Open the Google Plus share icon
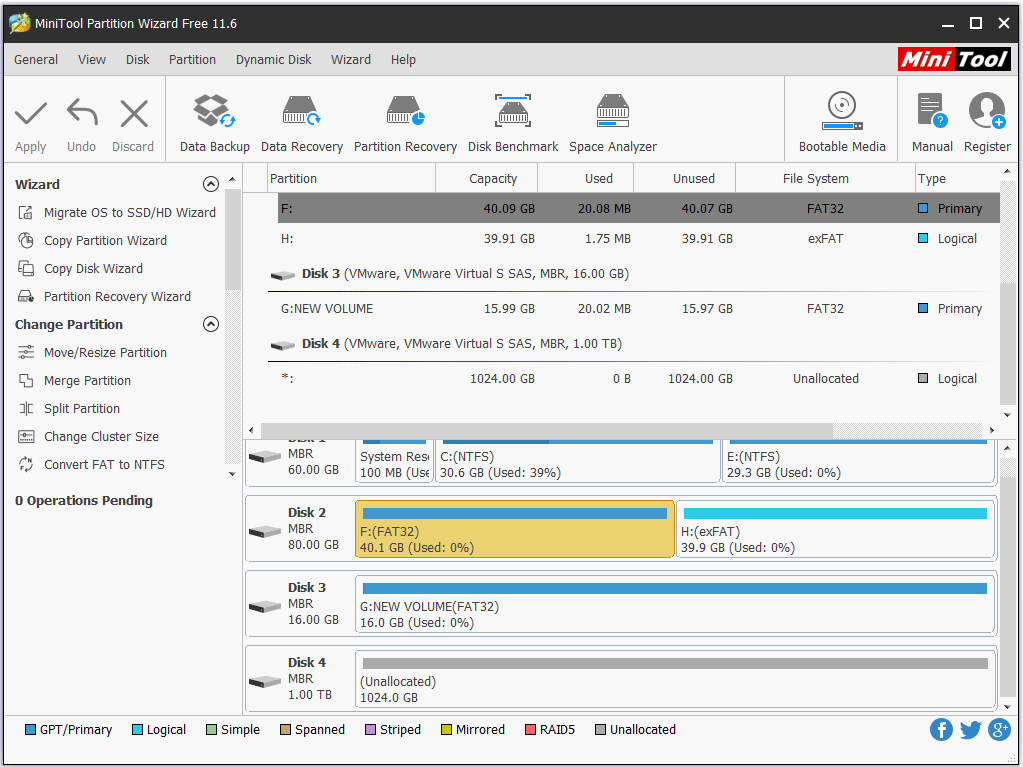This screenshot has height=767, width=1023. pyautogui.click(x=1000, y=730)
